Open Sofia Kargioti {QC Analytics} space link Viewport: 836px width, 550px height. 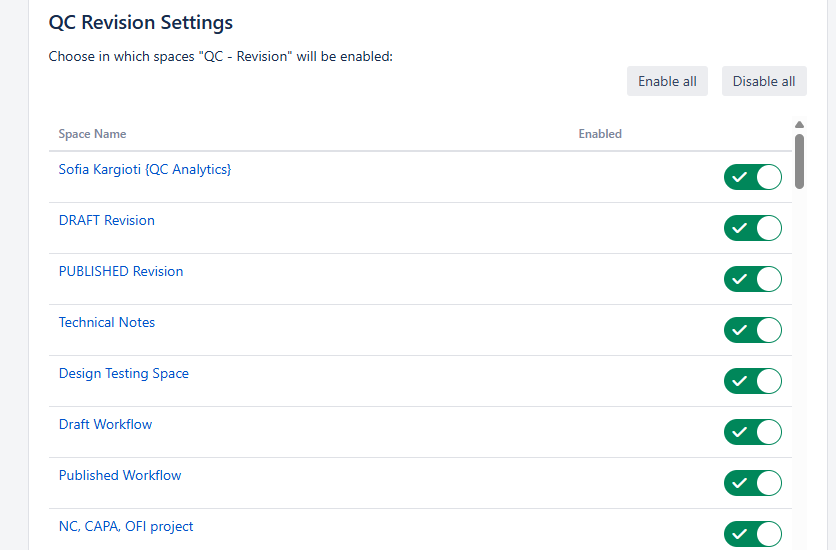coord(145,170)
